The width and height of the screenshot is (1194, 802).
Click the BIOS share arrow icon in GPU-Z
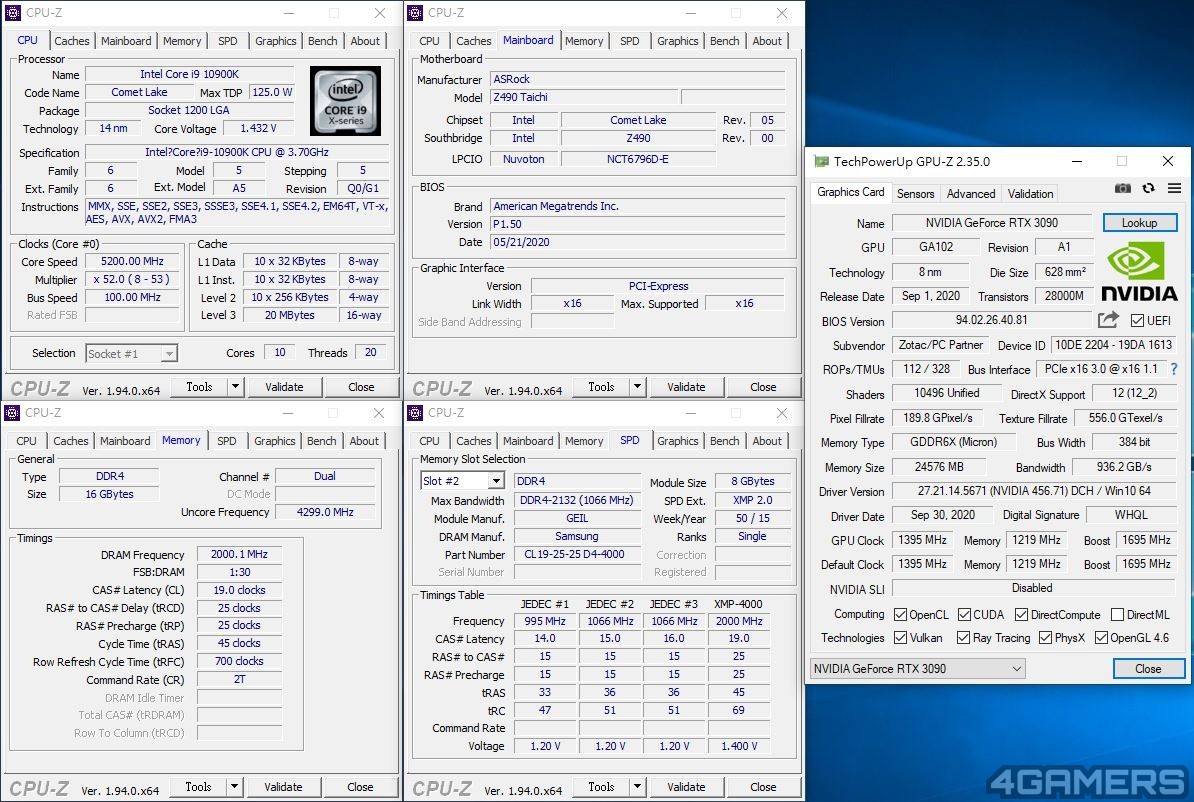pyautogui.click(x=1109, y=320)
